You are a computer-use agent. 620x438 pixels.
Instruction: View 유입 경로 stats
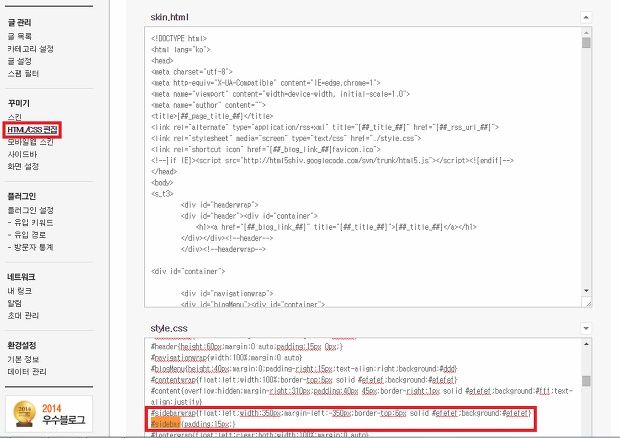(x=27, y=235)
